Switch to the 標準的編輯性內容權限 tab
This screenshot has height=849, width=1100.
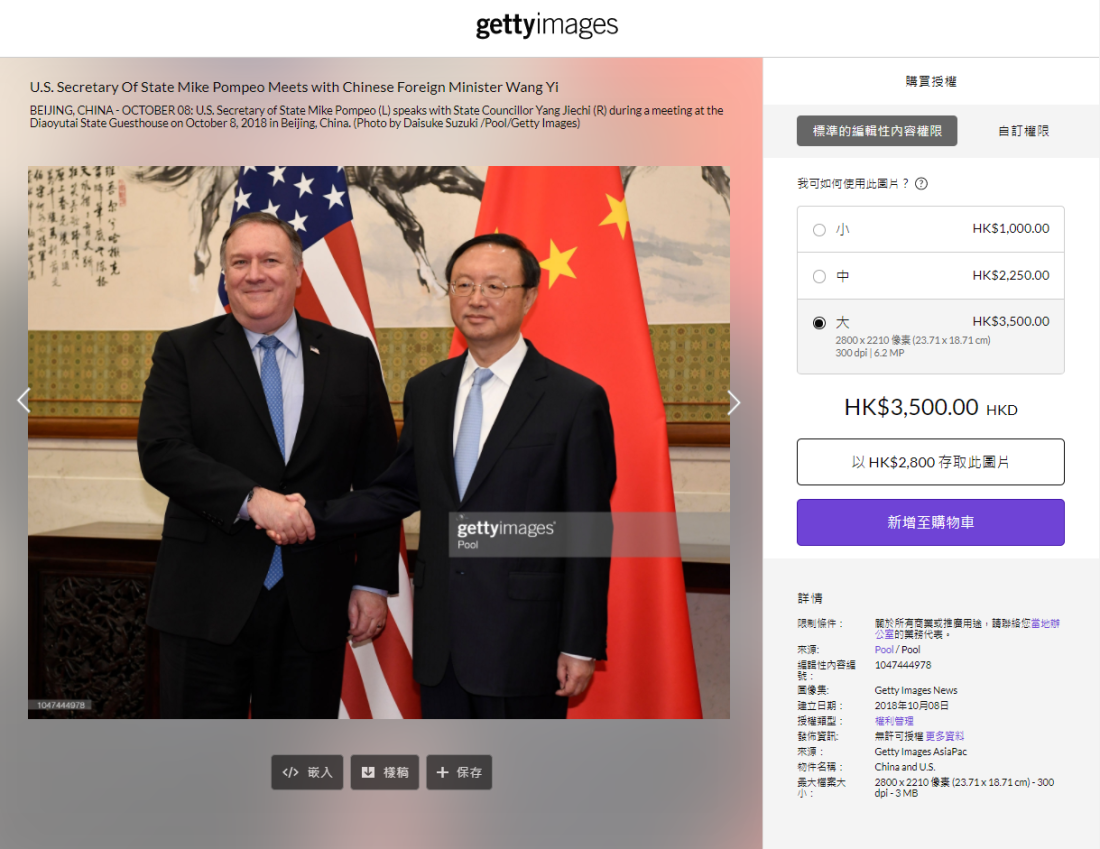point(876,131)
